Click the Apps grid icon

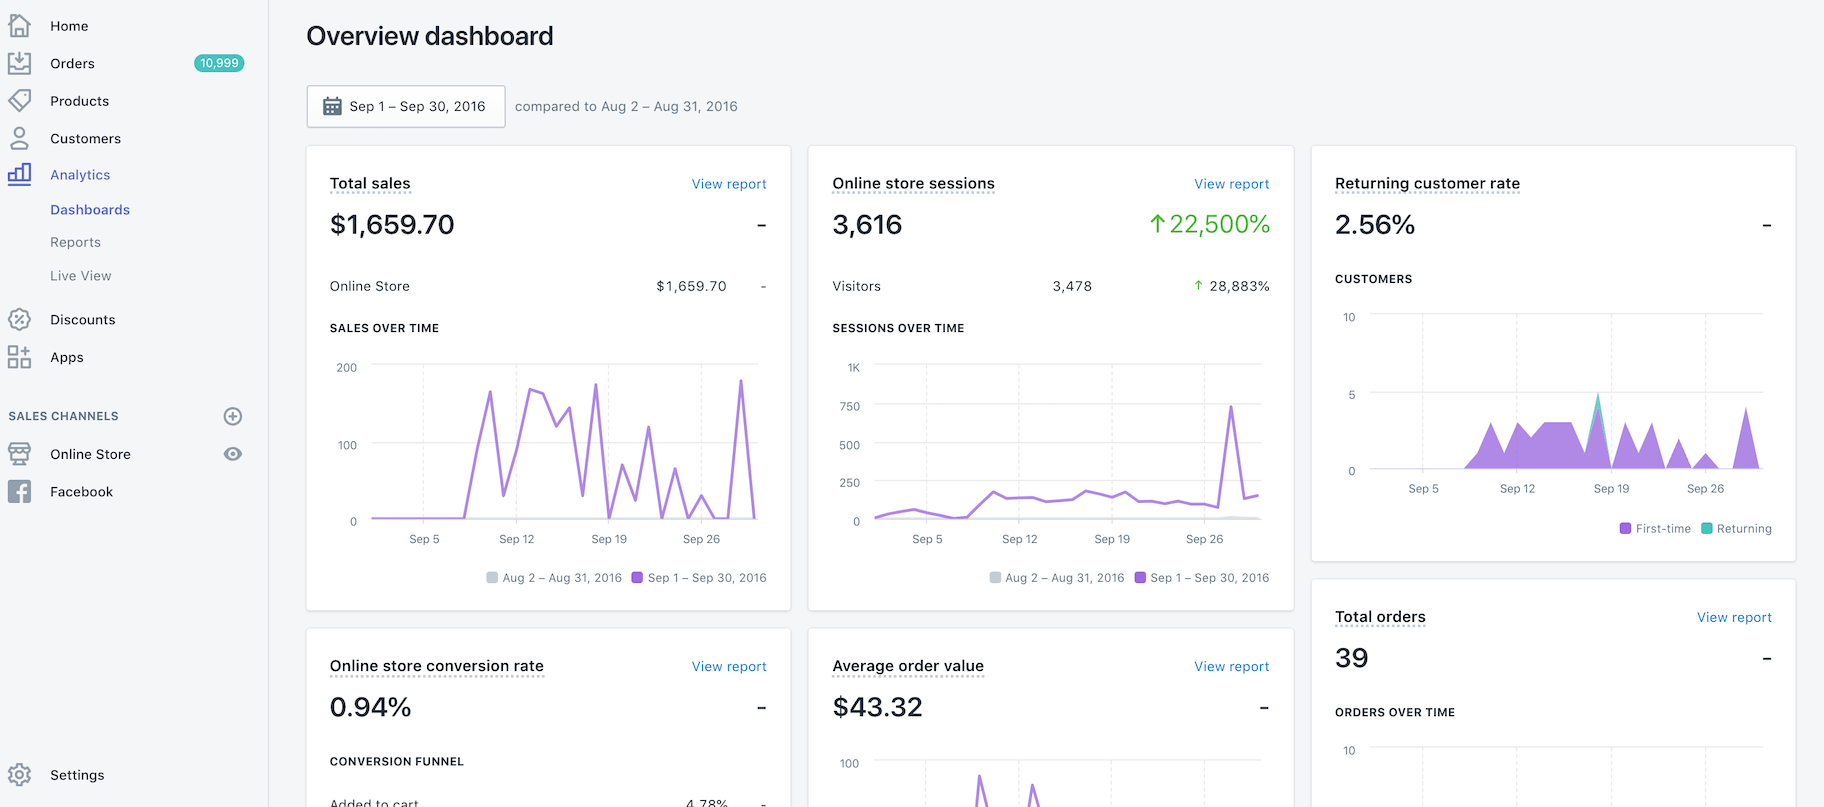(x=19, y=357)
